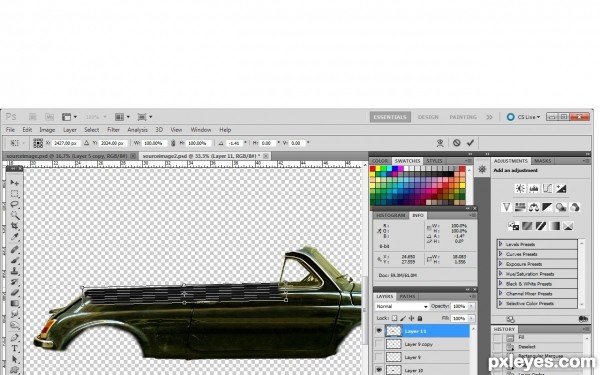Add a Vibrance adjustment
The width and height of the screenshot is (600, 375).
[506, 207]
